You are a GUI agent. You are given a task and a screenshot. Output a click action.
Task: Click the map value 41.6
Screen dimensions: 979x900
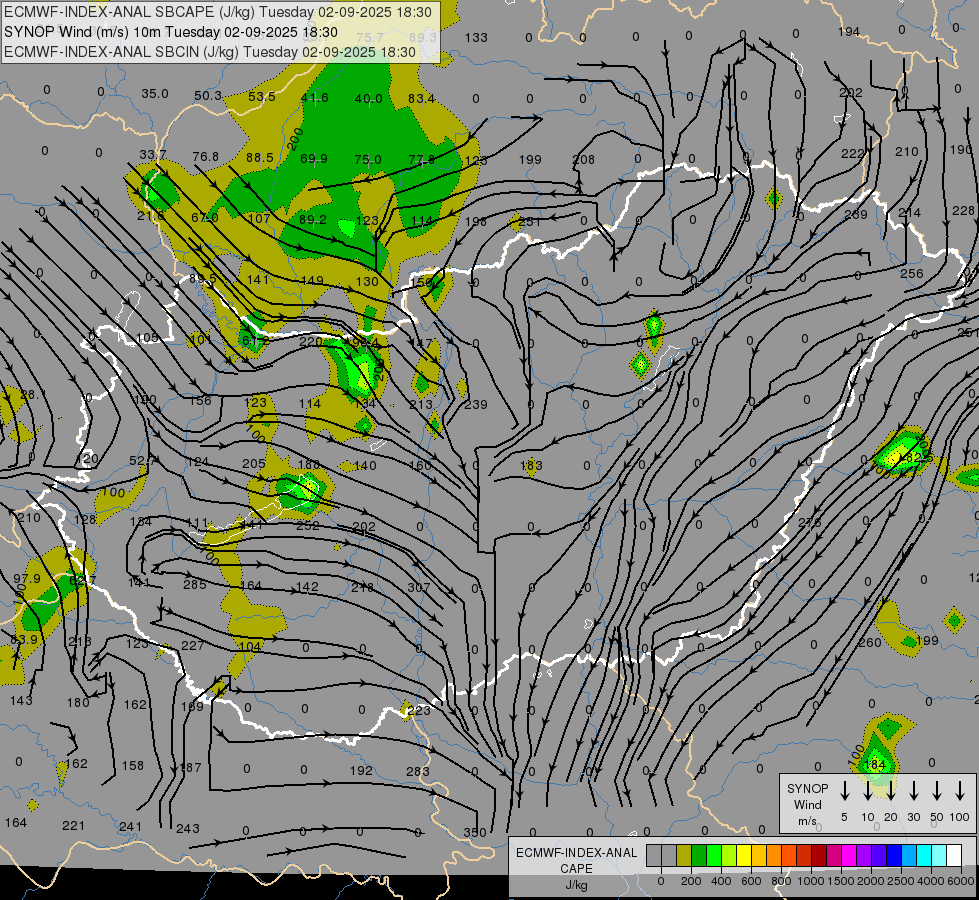click(315, 98)
